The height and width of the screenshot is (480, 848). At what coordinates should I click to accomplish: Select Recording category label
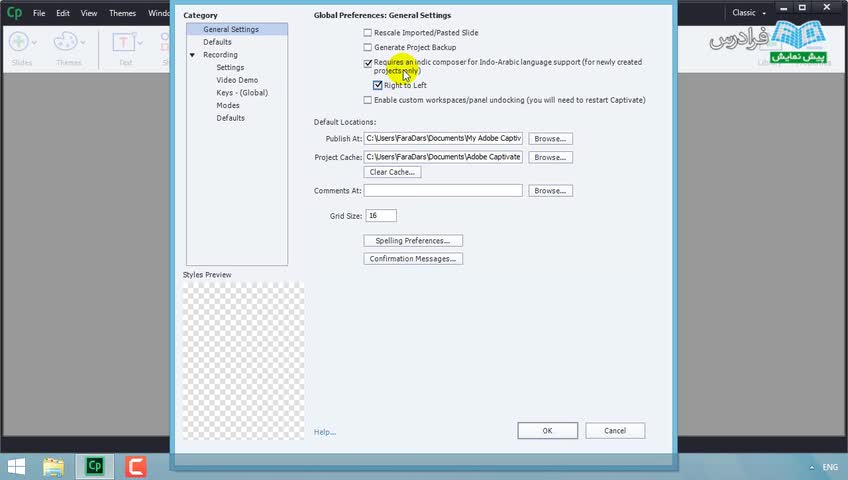pos(220,55)
